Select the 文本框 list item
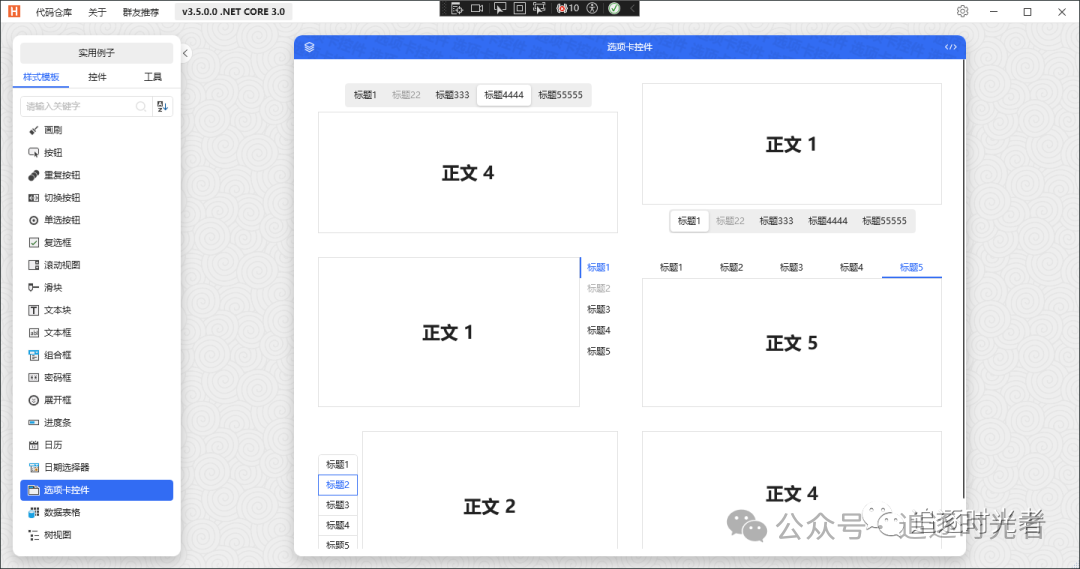 (96, 333)
